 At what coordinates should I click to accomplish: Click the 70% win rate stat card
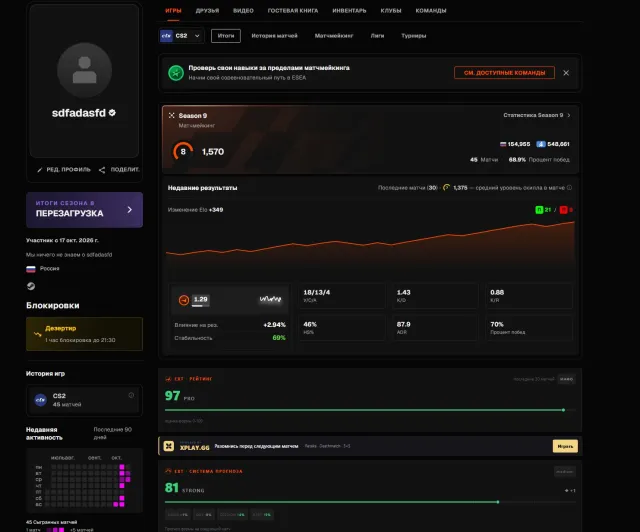529,327
